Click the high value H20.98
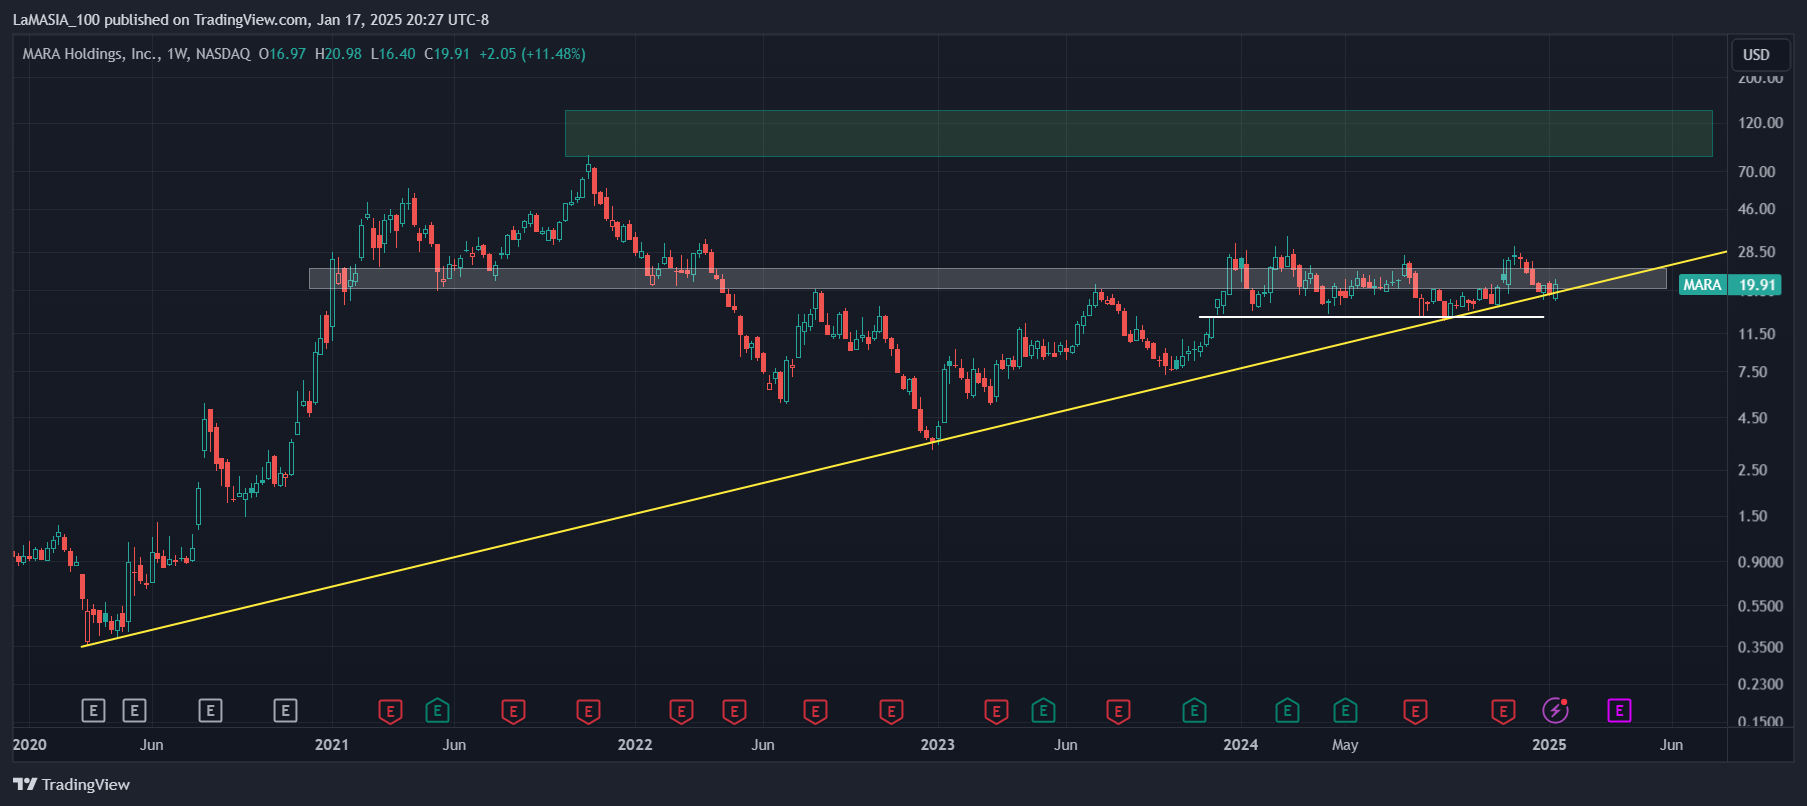Viewport: 1807px width, 806px height. tap(338, 54)
